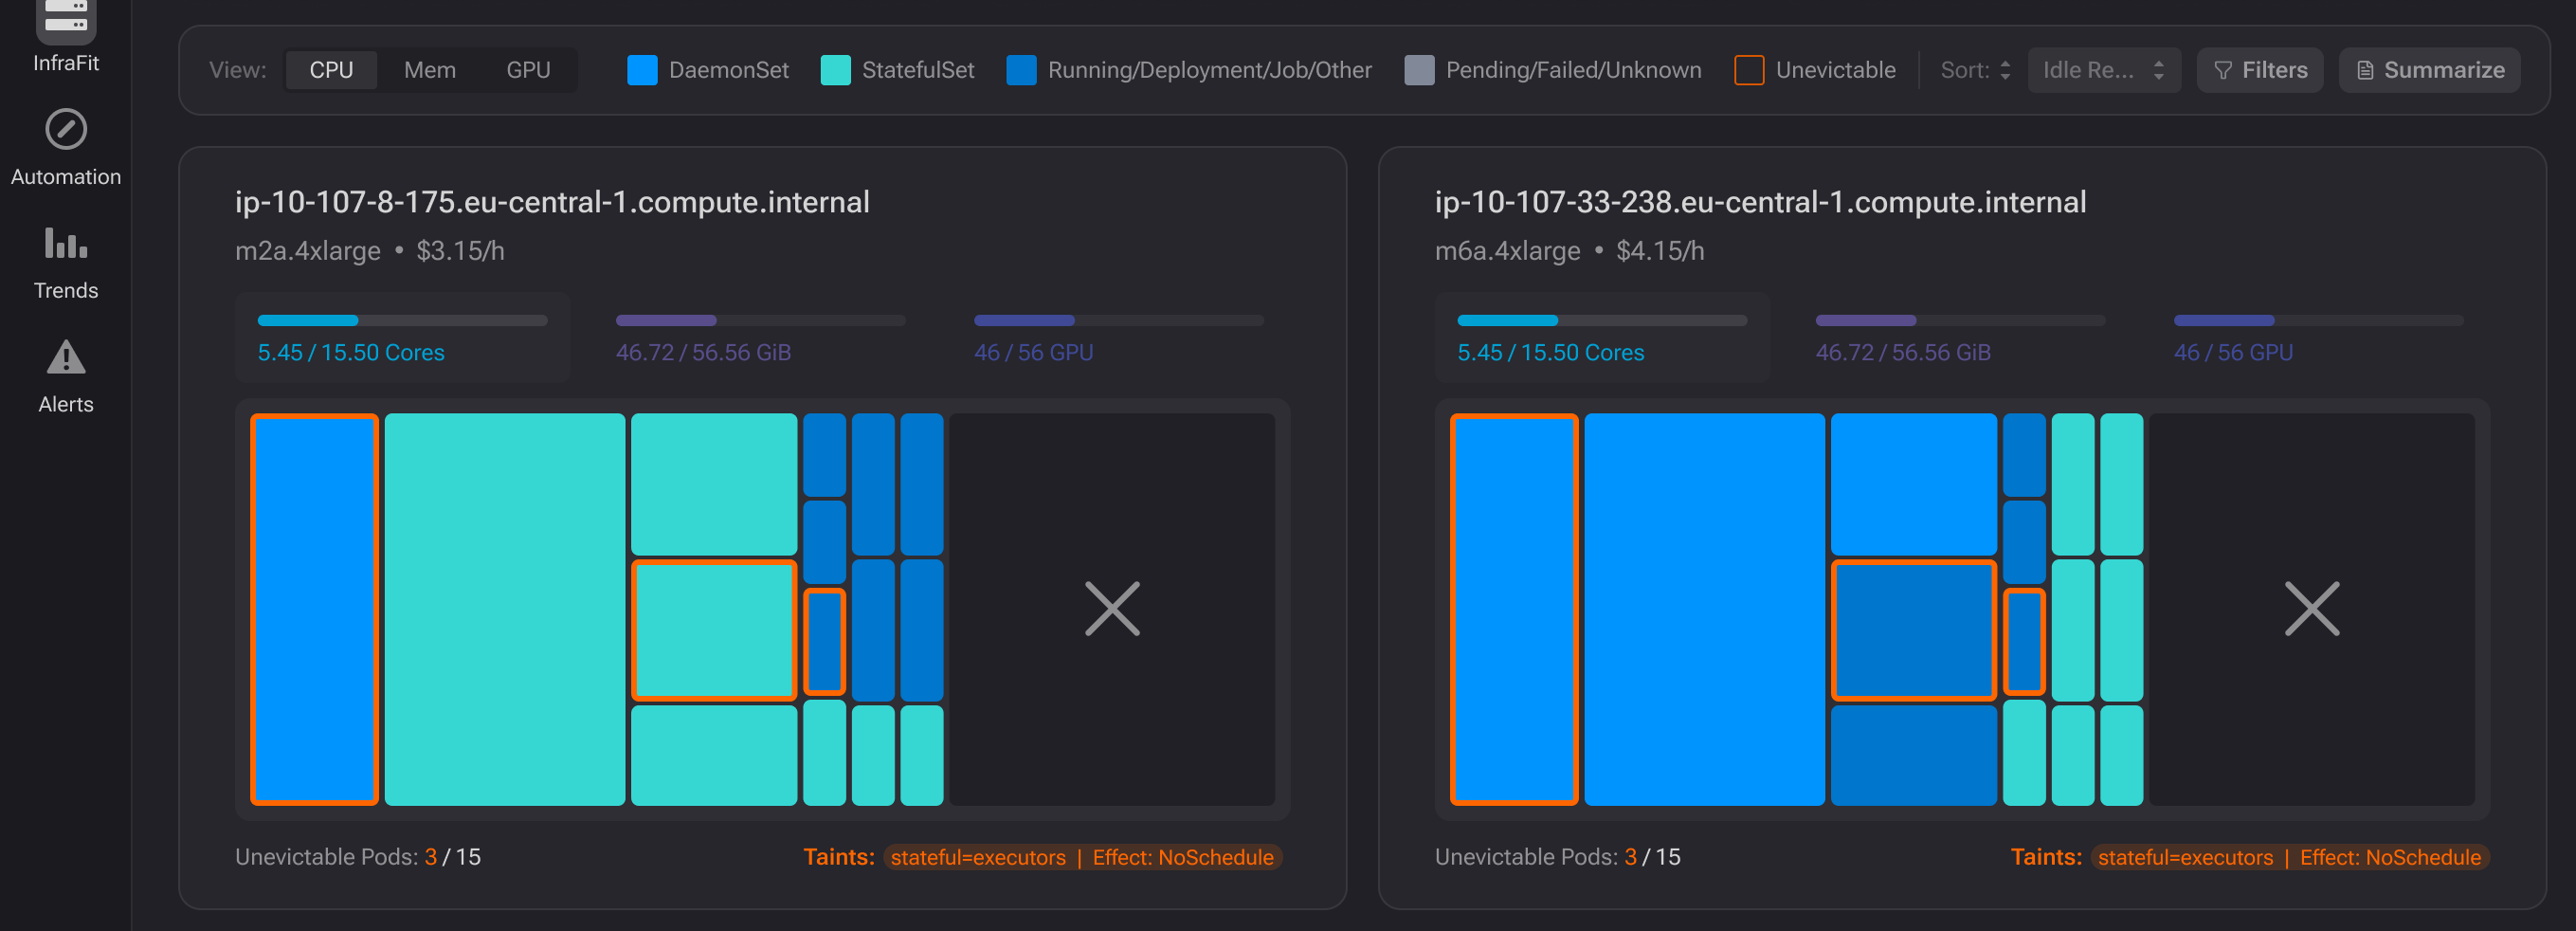Screen dimensions: 2576x931
Task: Switch view to CPU
Action: pos(331,70)
